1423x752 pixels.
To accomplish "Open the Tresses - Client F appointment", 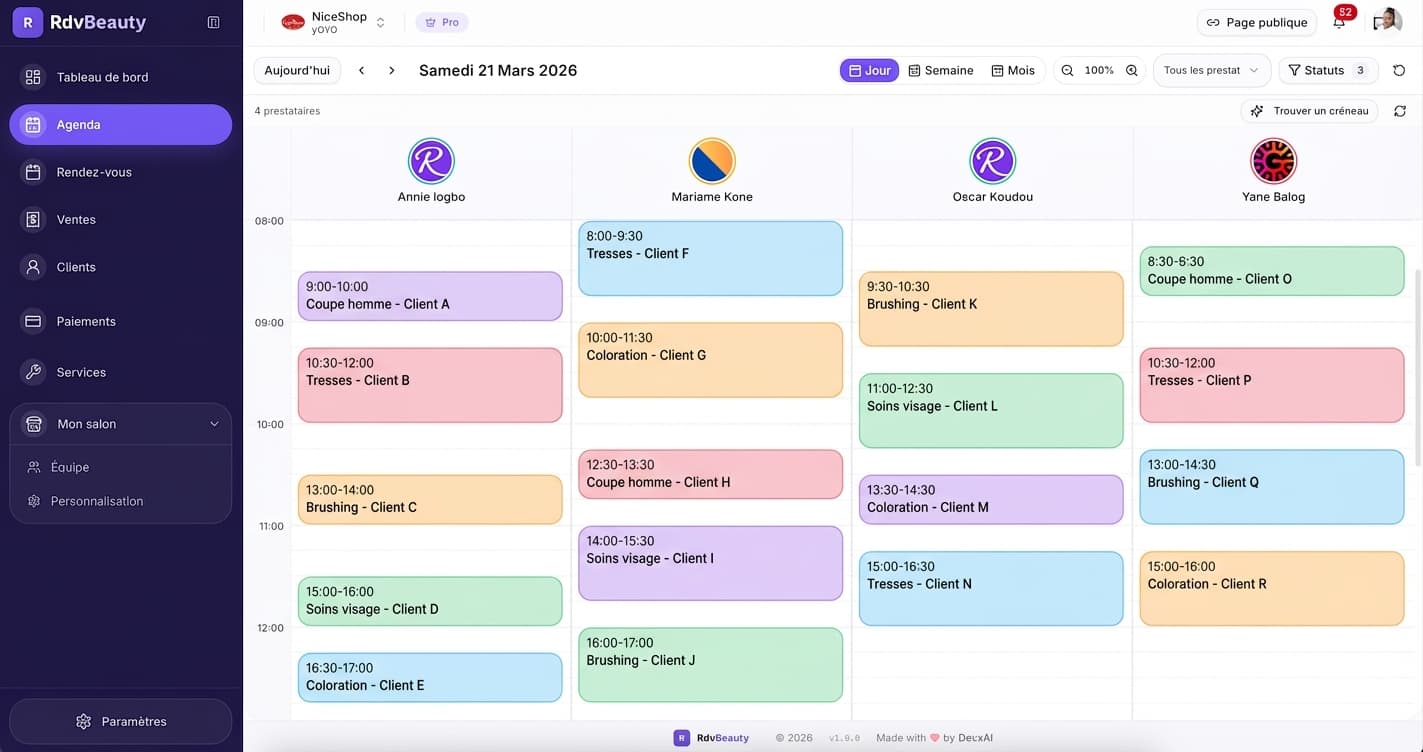I will 710,258.
